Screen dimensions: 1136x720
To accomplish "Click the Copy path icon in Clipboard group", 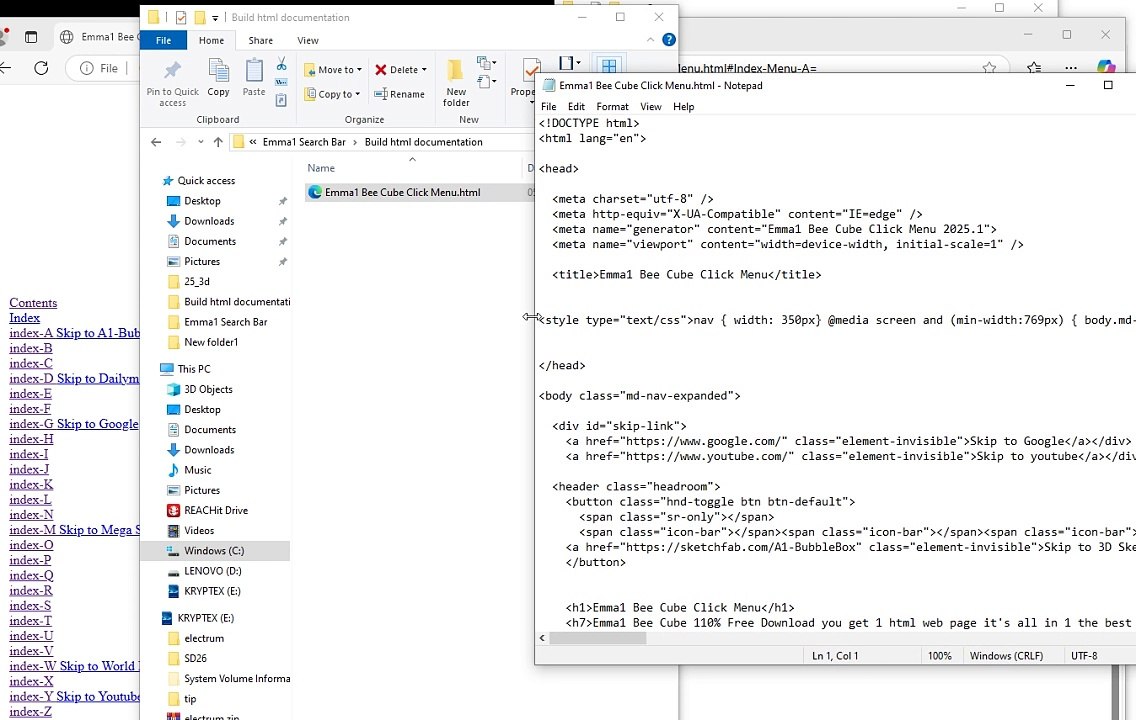I will 281,83.
